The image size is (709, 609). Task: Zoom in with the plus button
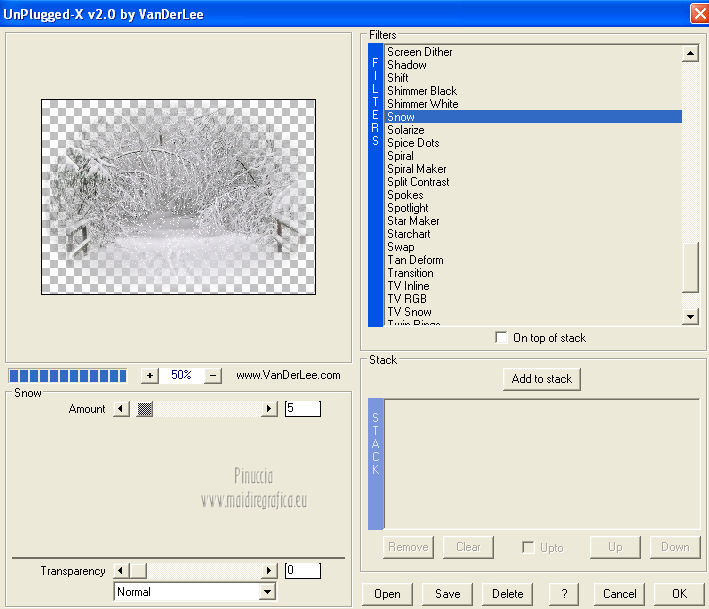pyautogui.click(x=150, y=375)
